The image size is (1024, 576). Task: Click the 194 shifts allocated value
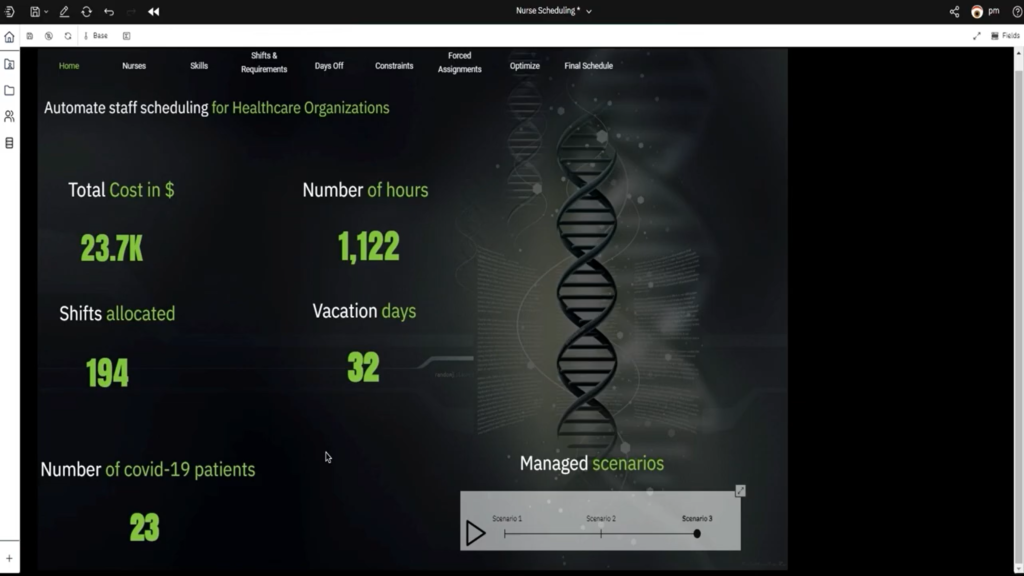(x=107, y=373)
